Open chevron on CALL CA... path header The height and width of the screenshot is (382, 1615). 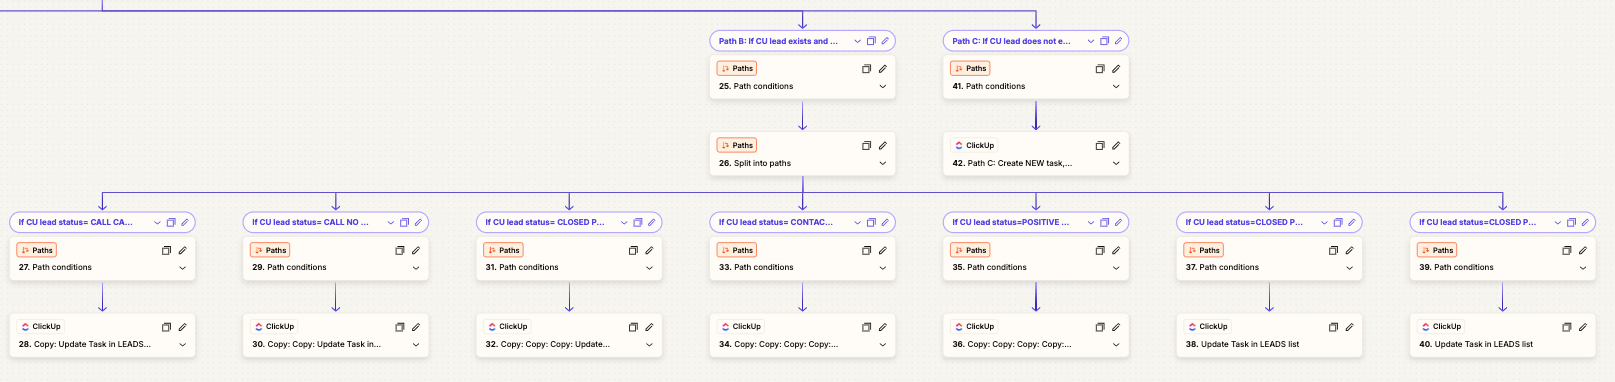157,223
